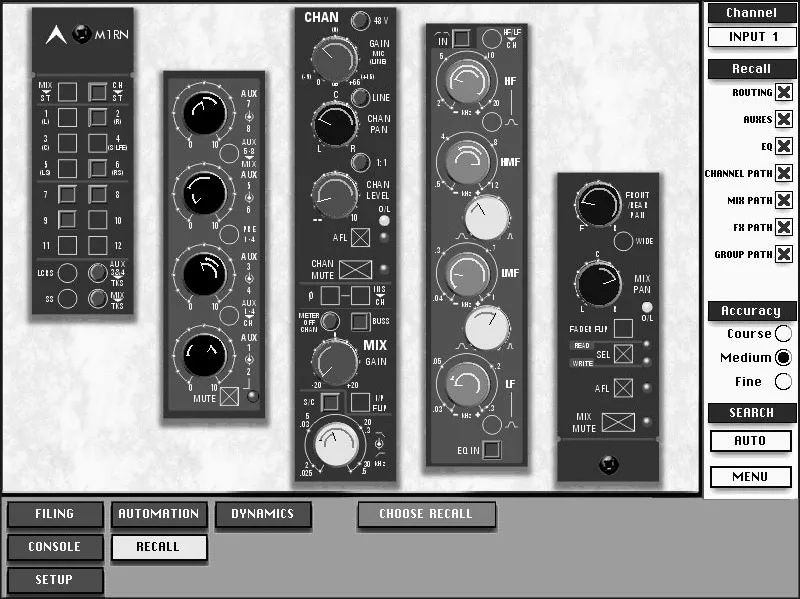Screen dimensions: 800x599
Task: Switch to the AUTOMATION page
Action: click(x=159, y=514)
